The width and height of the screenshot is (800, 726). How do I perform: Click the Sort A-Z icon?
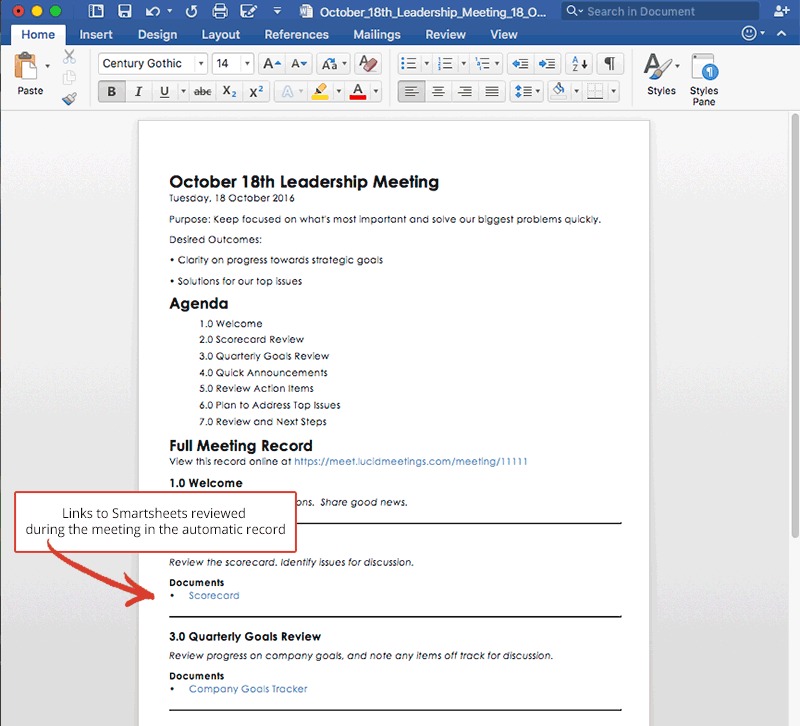pyautogui.click(x=579, y=63)
